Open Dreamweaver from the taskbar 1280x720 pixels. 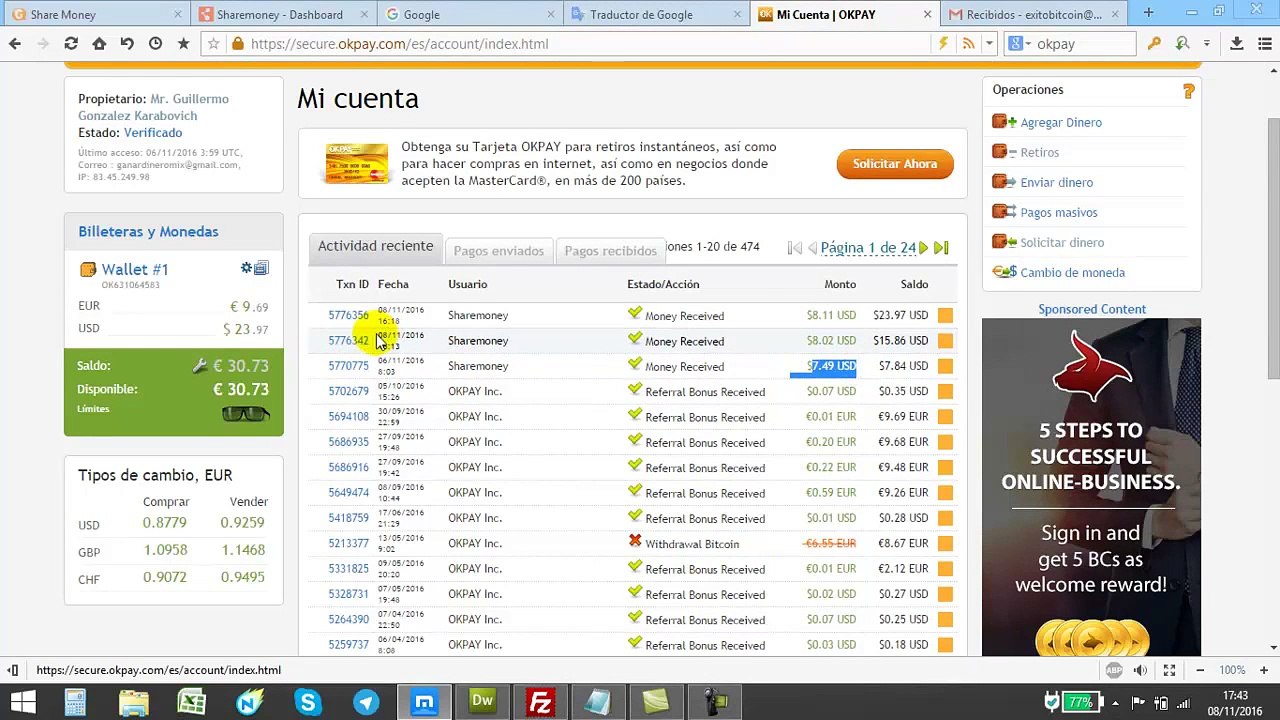482,702
